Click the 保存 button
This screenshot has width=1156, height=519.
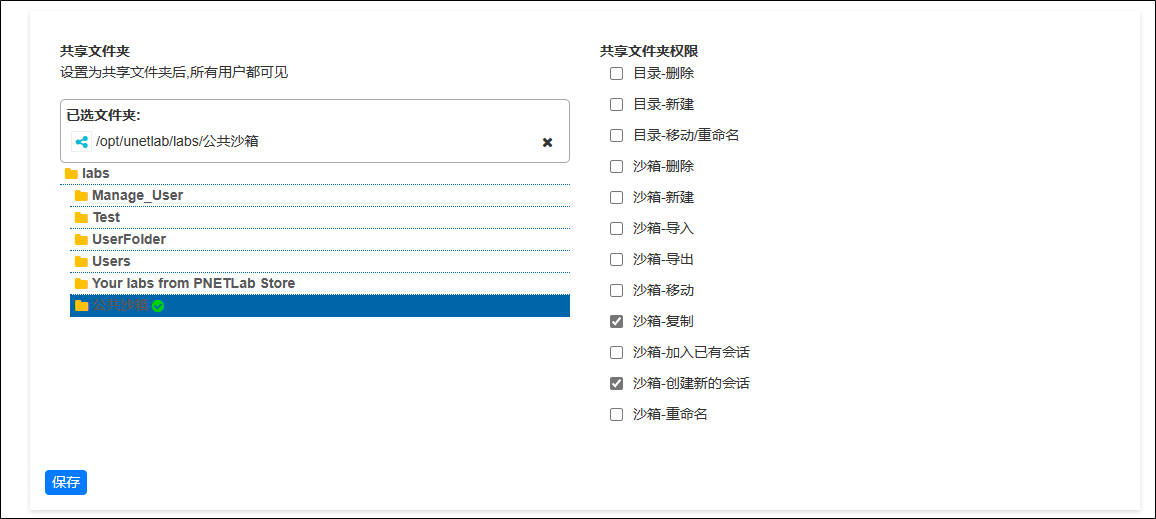(66, 482)
